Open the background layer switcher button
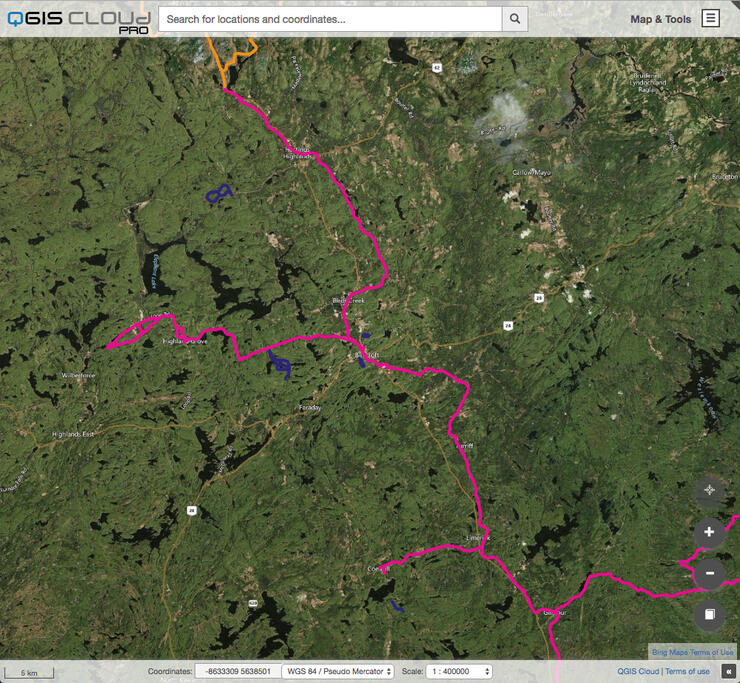Screen dimensions: 740x683 coord(709,614)
